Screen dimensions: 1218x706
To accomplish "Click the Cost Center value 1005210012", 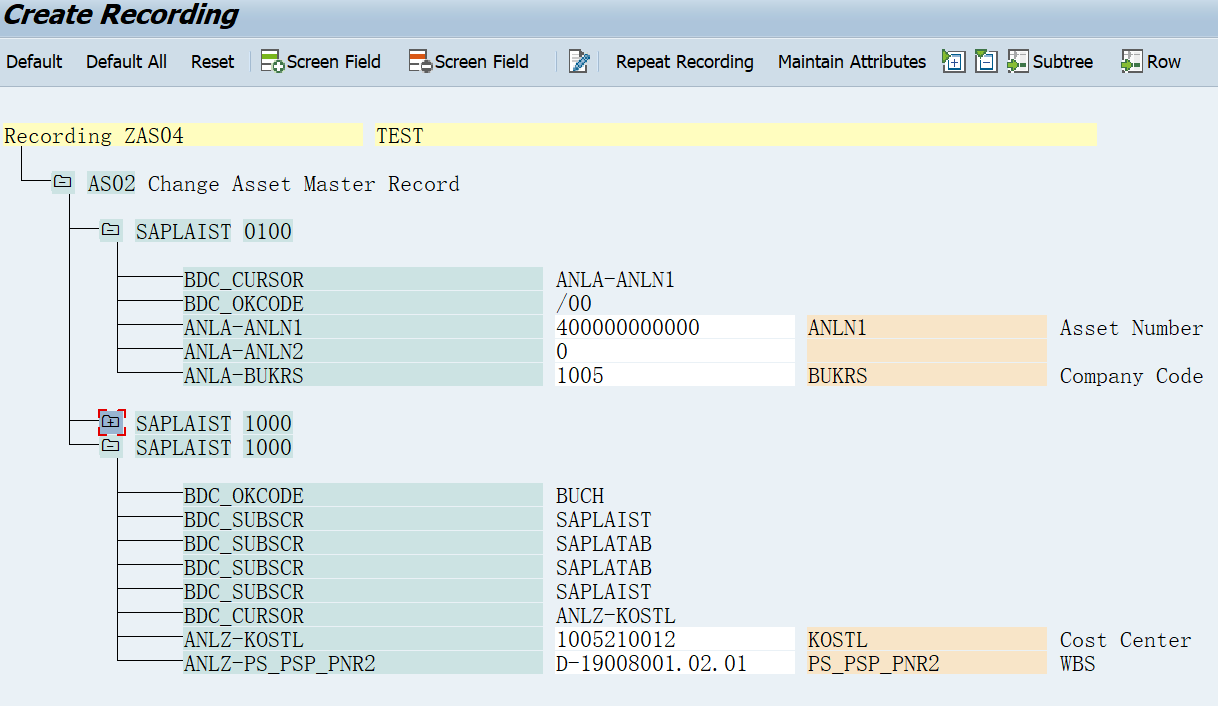I will point(675,639).
